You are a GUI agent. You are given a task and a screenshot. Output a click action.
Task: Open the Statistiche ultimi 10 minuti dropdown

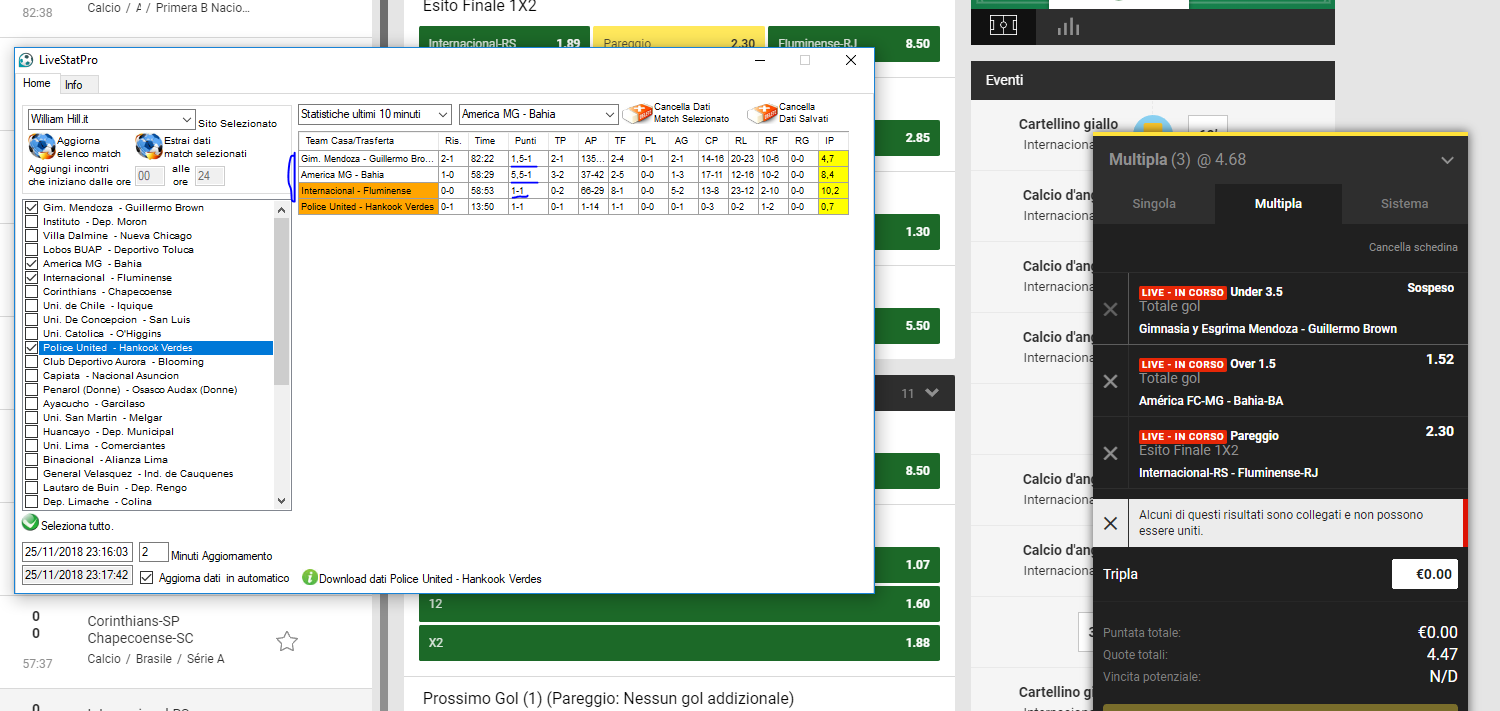(x=375, y=115)
